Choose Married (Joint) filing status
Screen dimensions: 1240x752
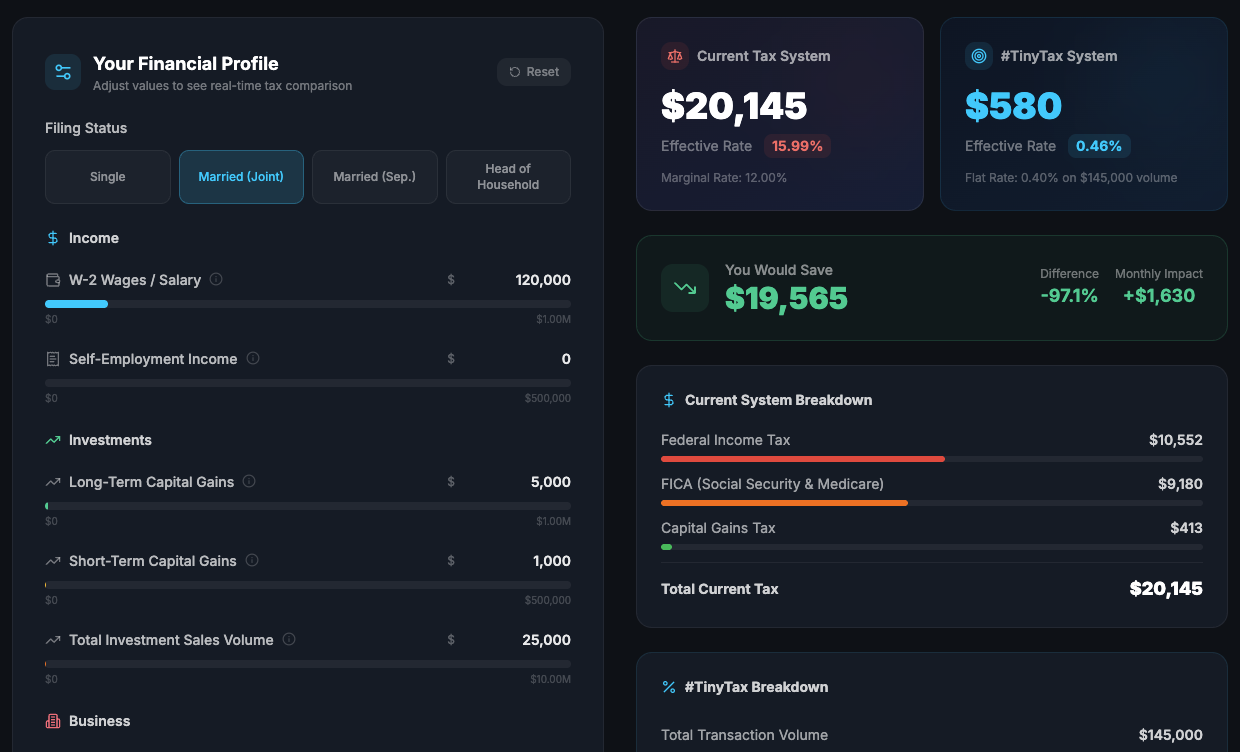(241, 177)
